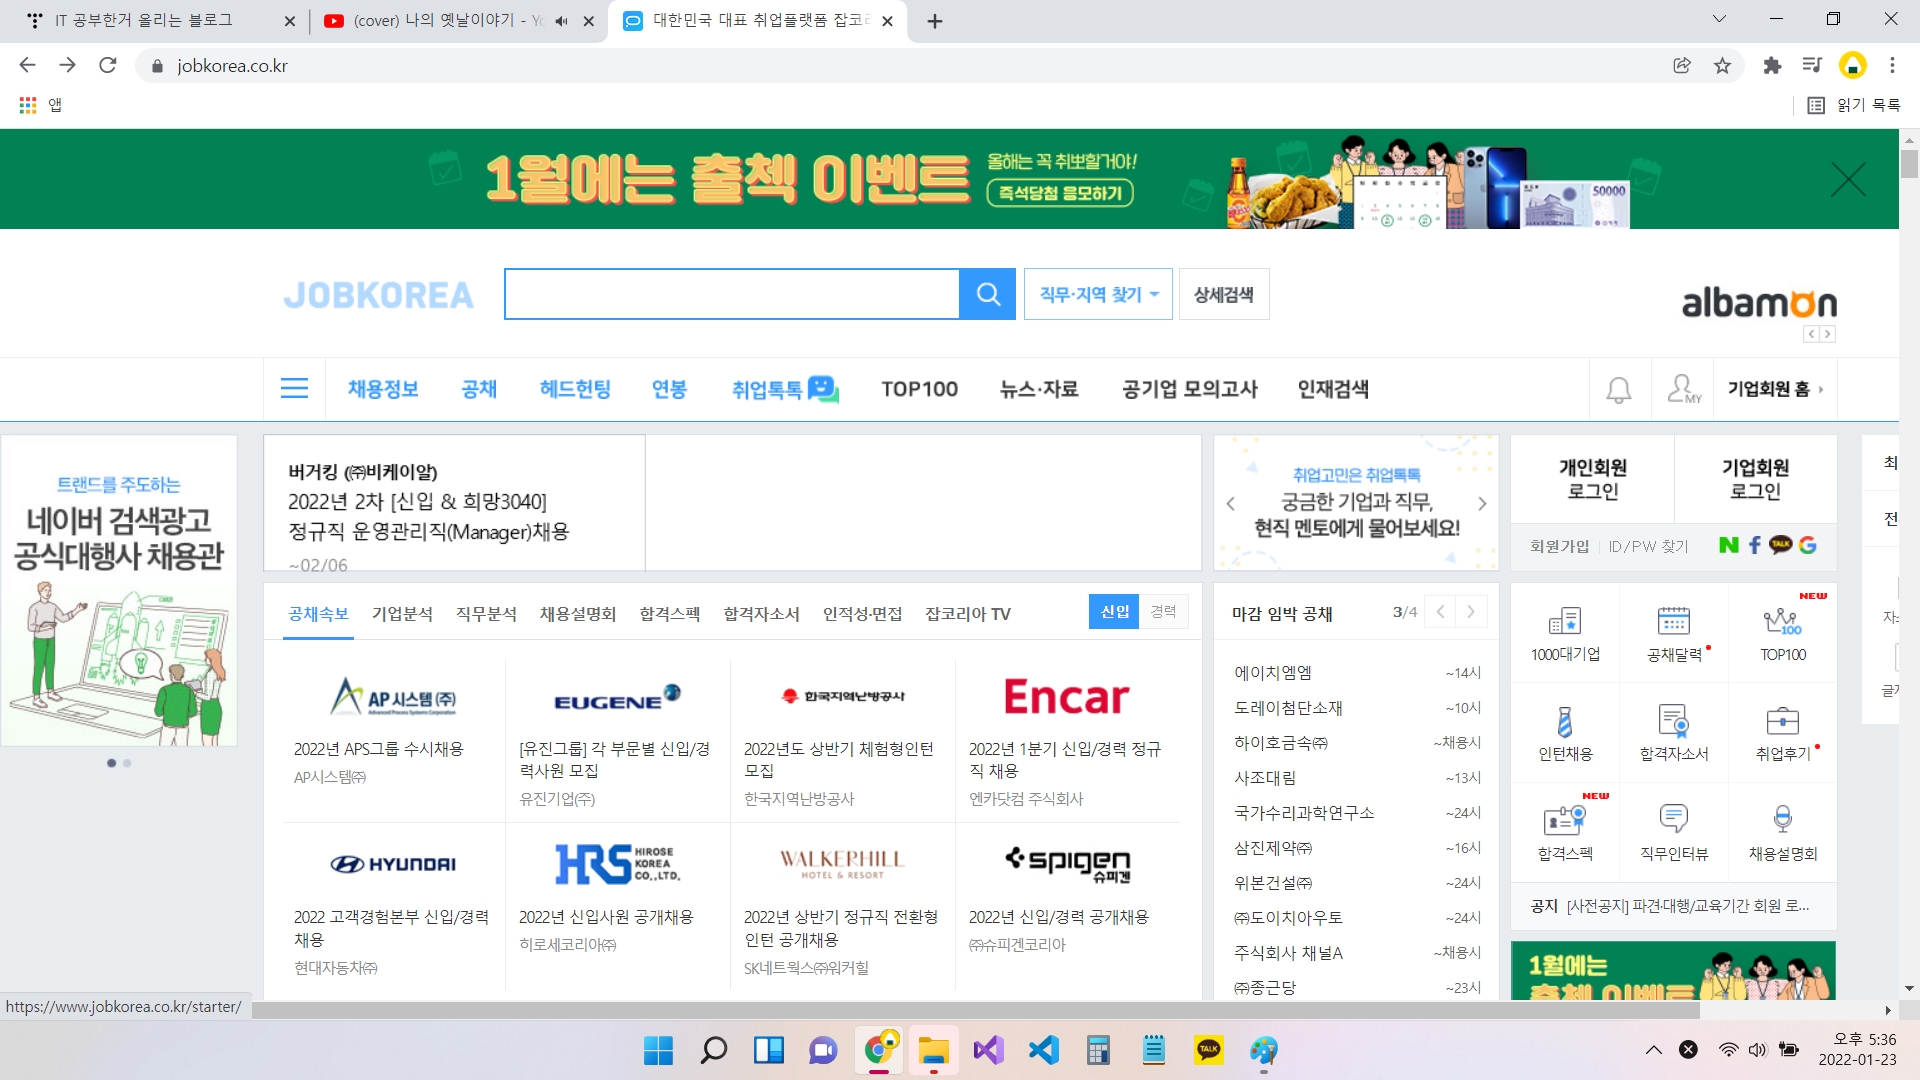Show previous 취업톡톡 banner slide
The width and height of the screenshot is (1920, 1080).
tap(1231, 503)
